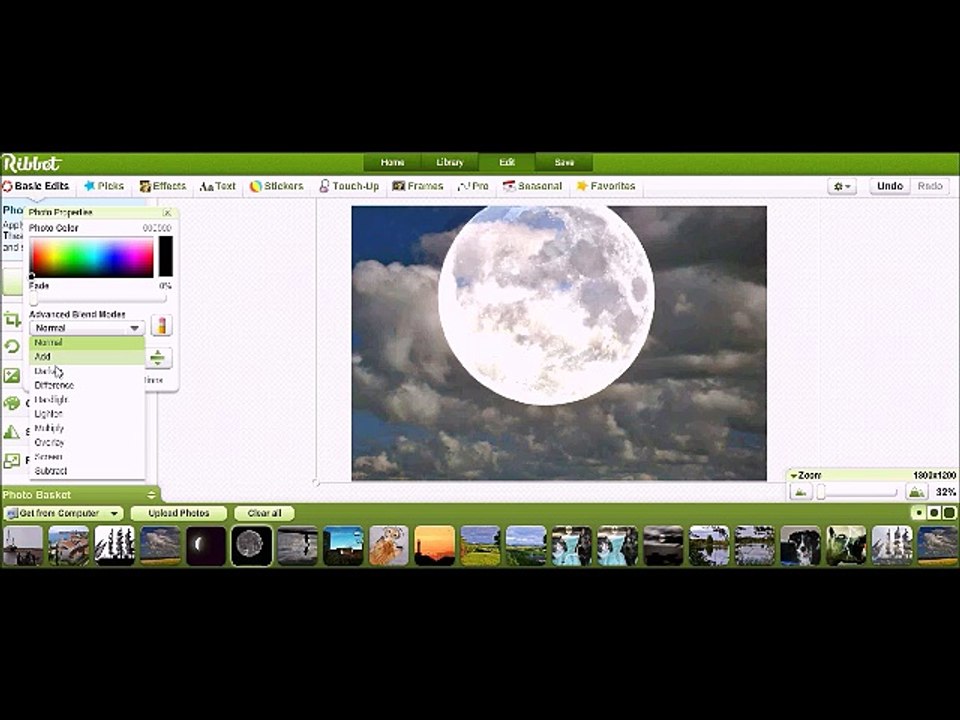Click the Undo button
Viewport: 960px width, 720px height.
[890, 186]
